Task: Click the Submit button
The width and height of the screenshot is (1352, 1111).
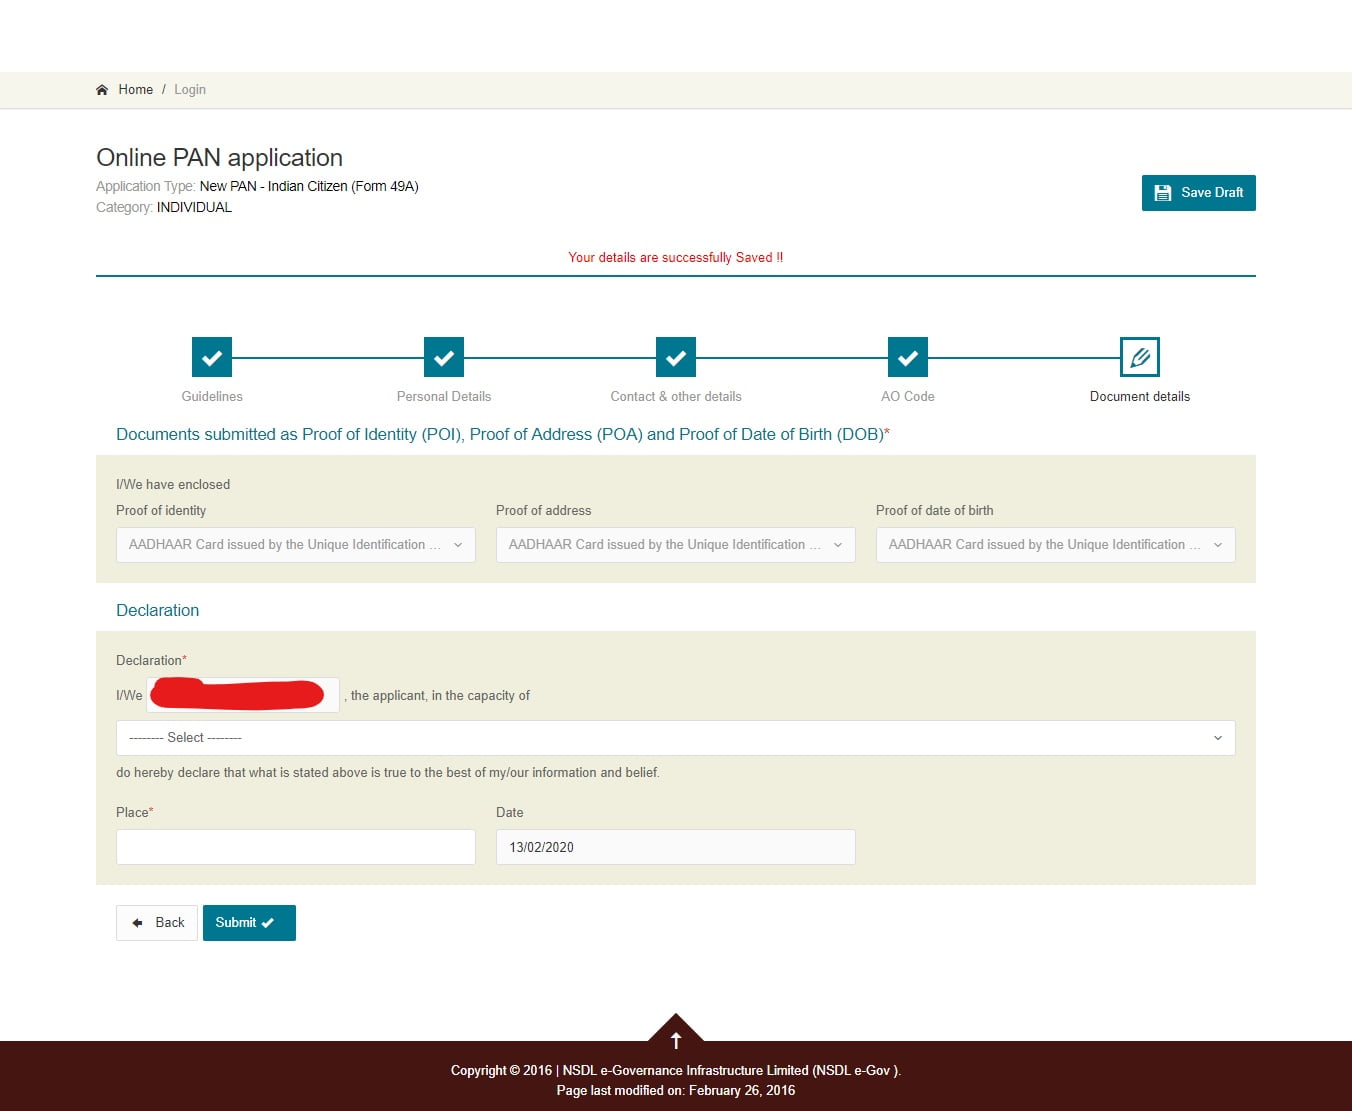Action: 249,922
